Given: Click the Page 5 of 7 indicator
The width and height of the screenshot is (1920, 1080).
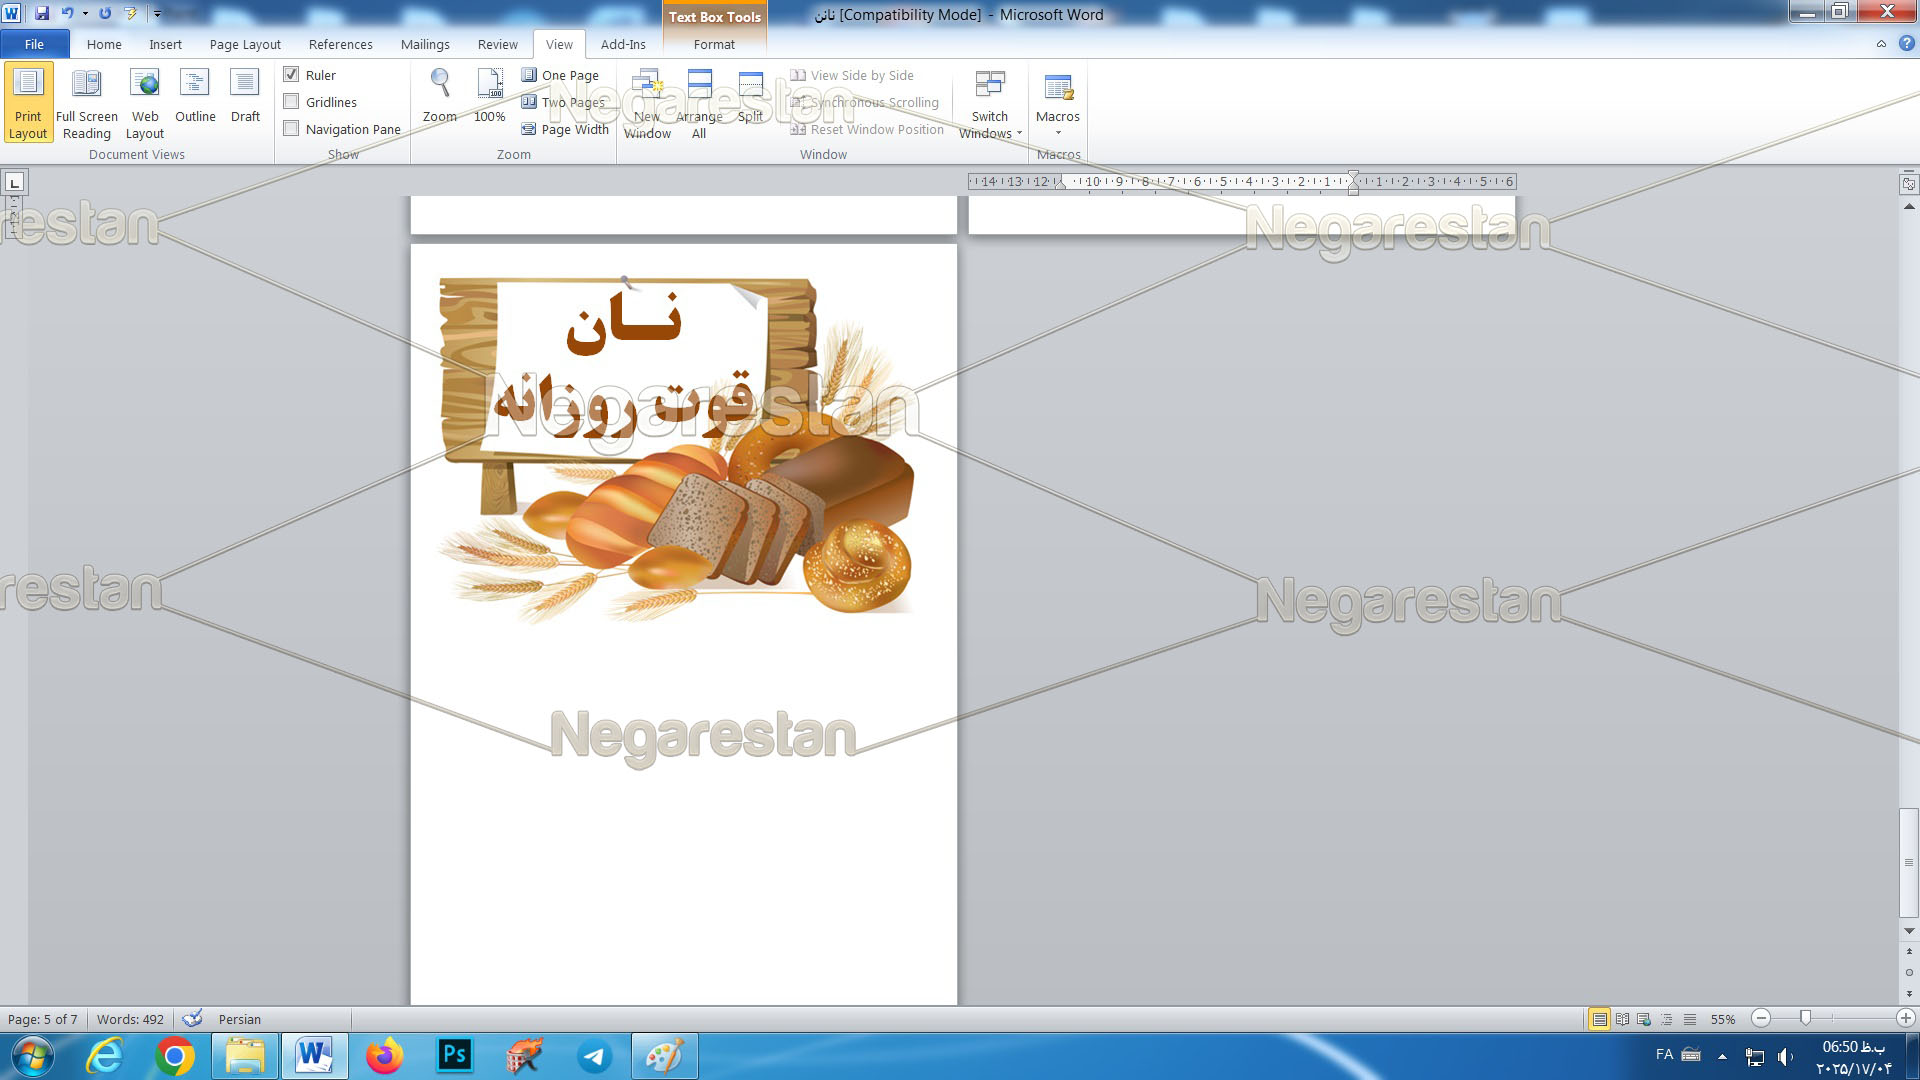Looking at the screenshot, I should click(42, 1019).
